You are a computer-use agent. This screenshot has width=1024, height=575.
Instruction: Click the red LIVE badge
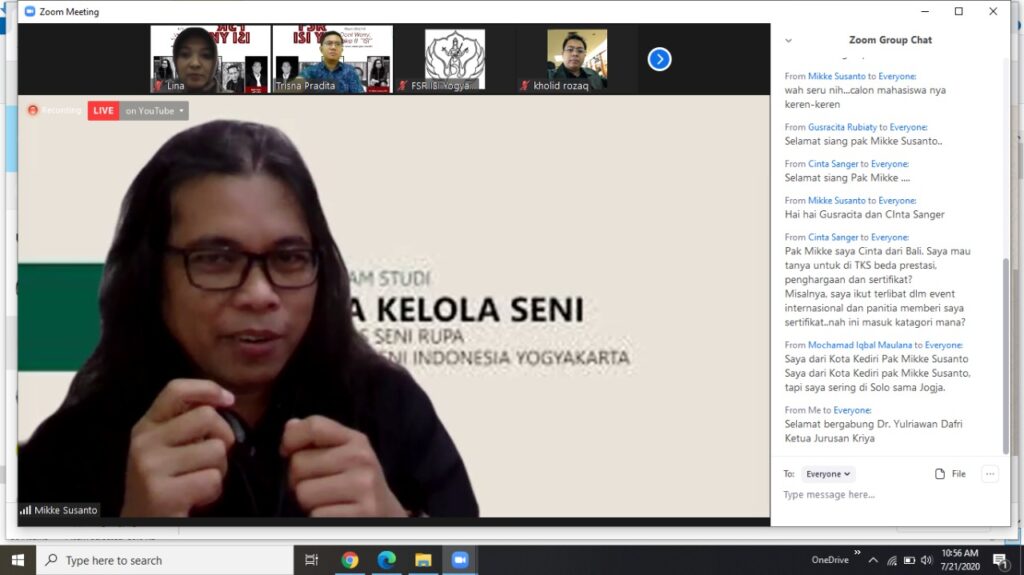click(103, 110)
